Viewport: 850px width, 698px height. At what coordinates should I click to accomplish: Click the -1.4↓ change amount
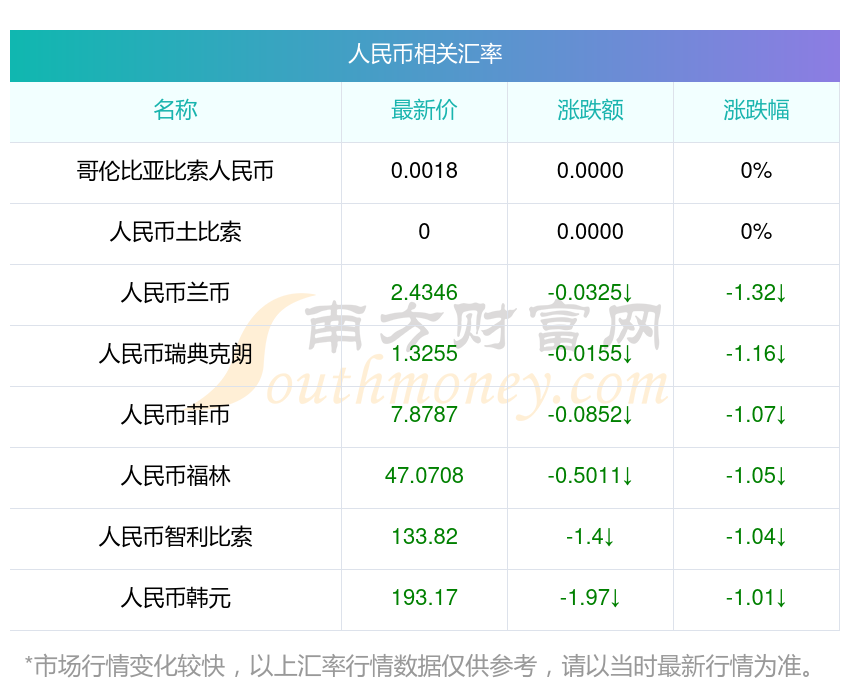coord(590,537)
